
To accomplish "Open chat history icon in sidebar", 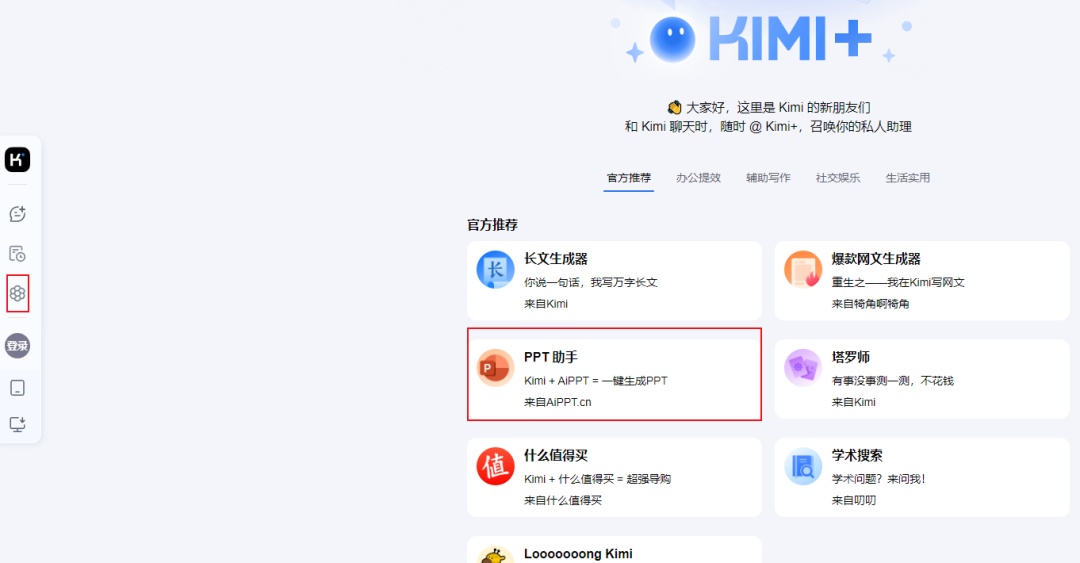I will [x=17, y=254].
